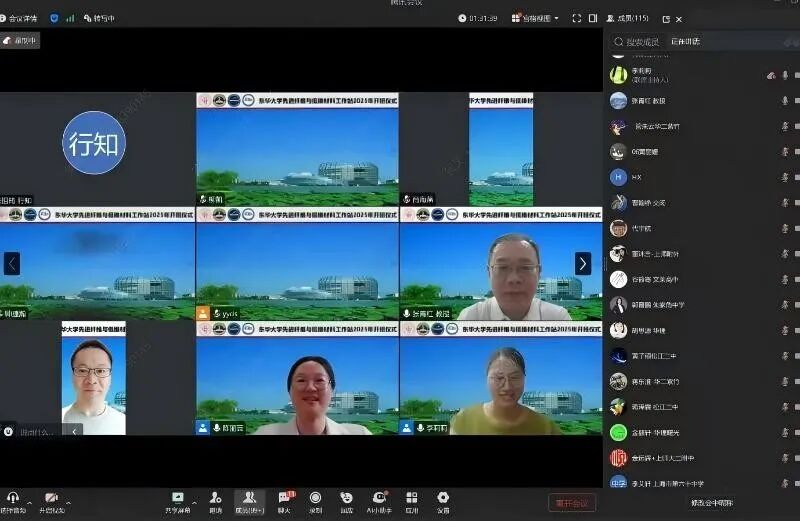This screenshot has width=800, height=521.
Task: Toggle microphone on the second member row
Action: 785,101
